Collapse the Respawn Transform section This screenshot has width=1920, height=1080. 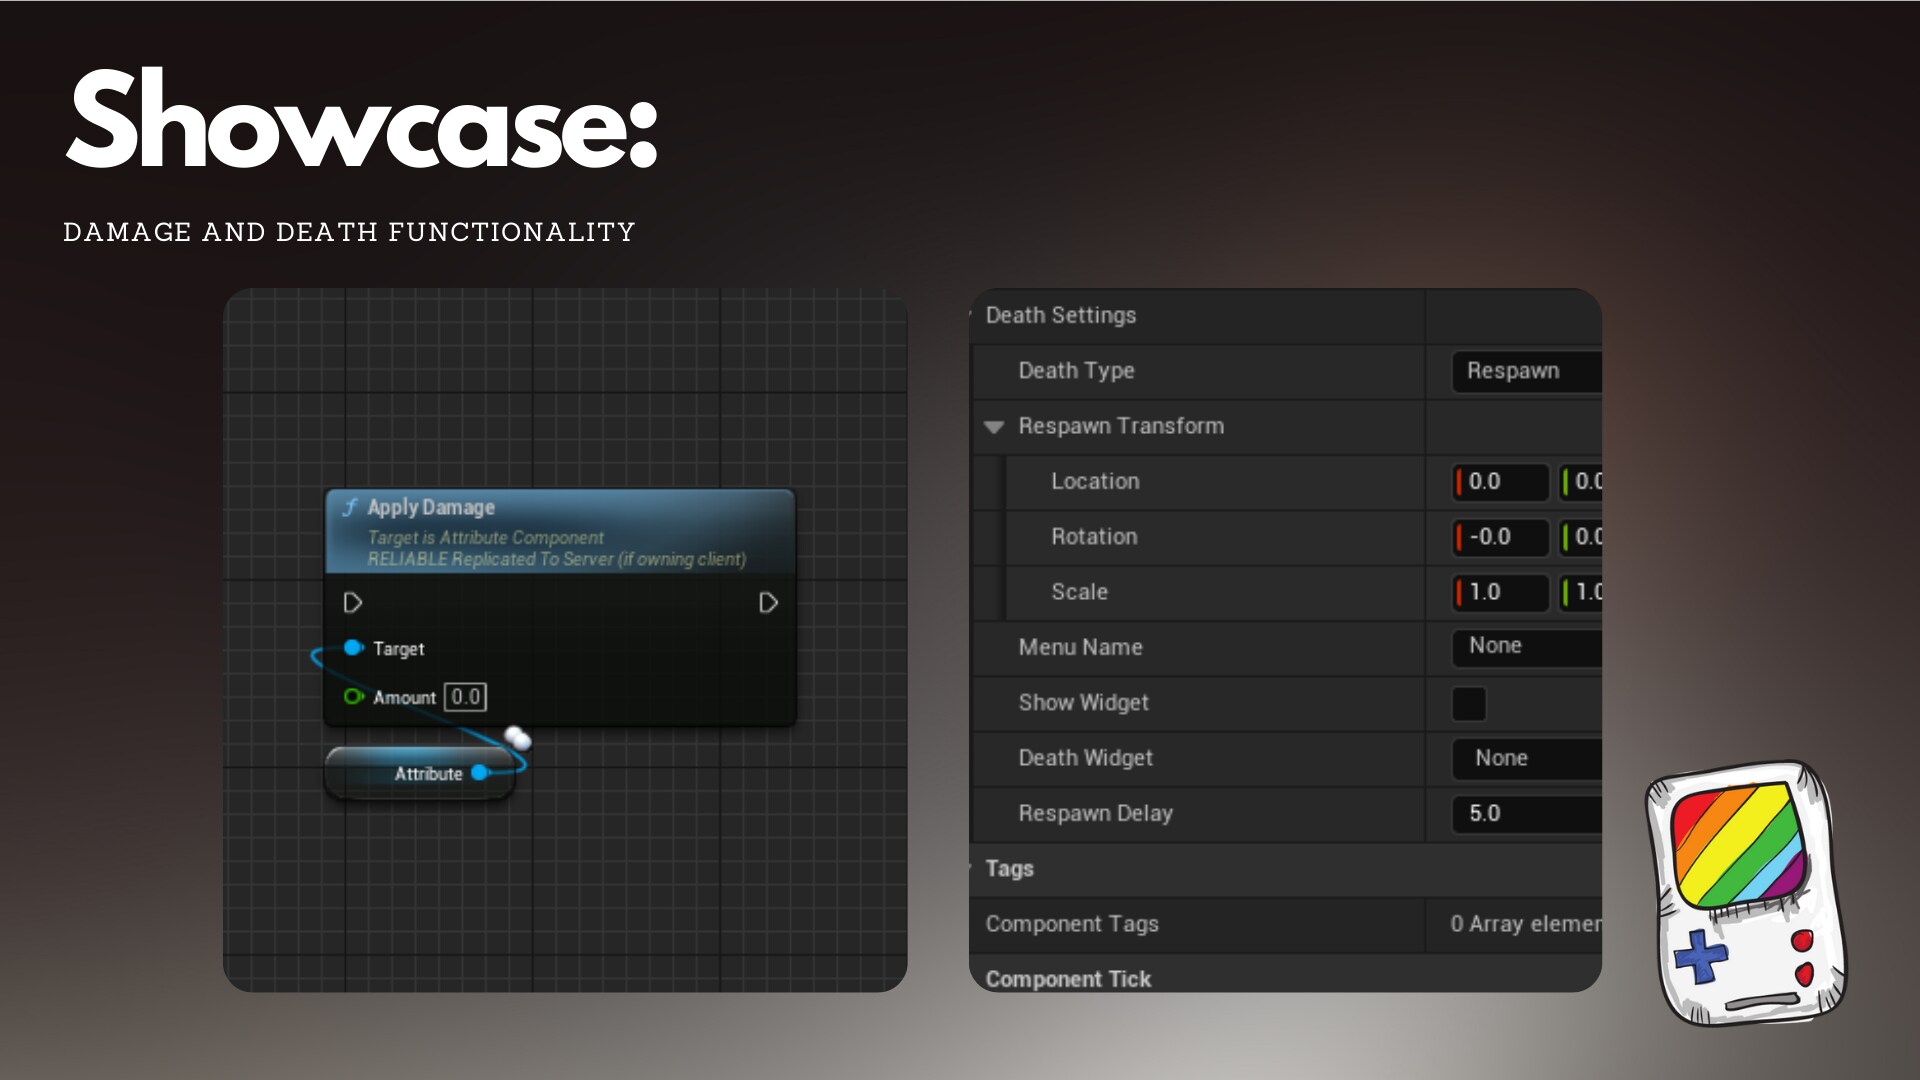[x=993, y=427]
